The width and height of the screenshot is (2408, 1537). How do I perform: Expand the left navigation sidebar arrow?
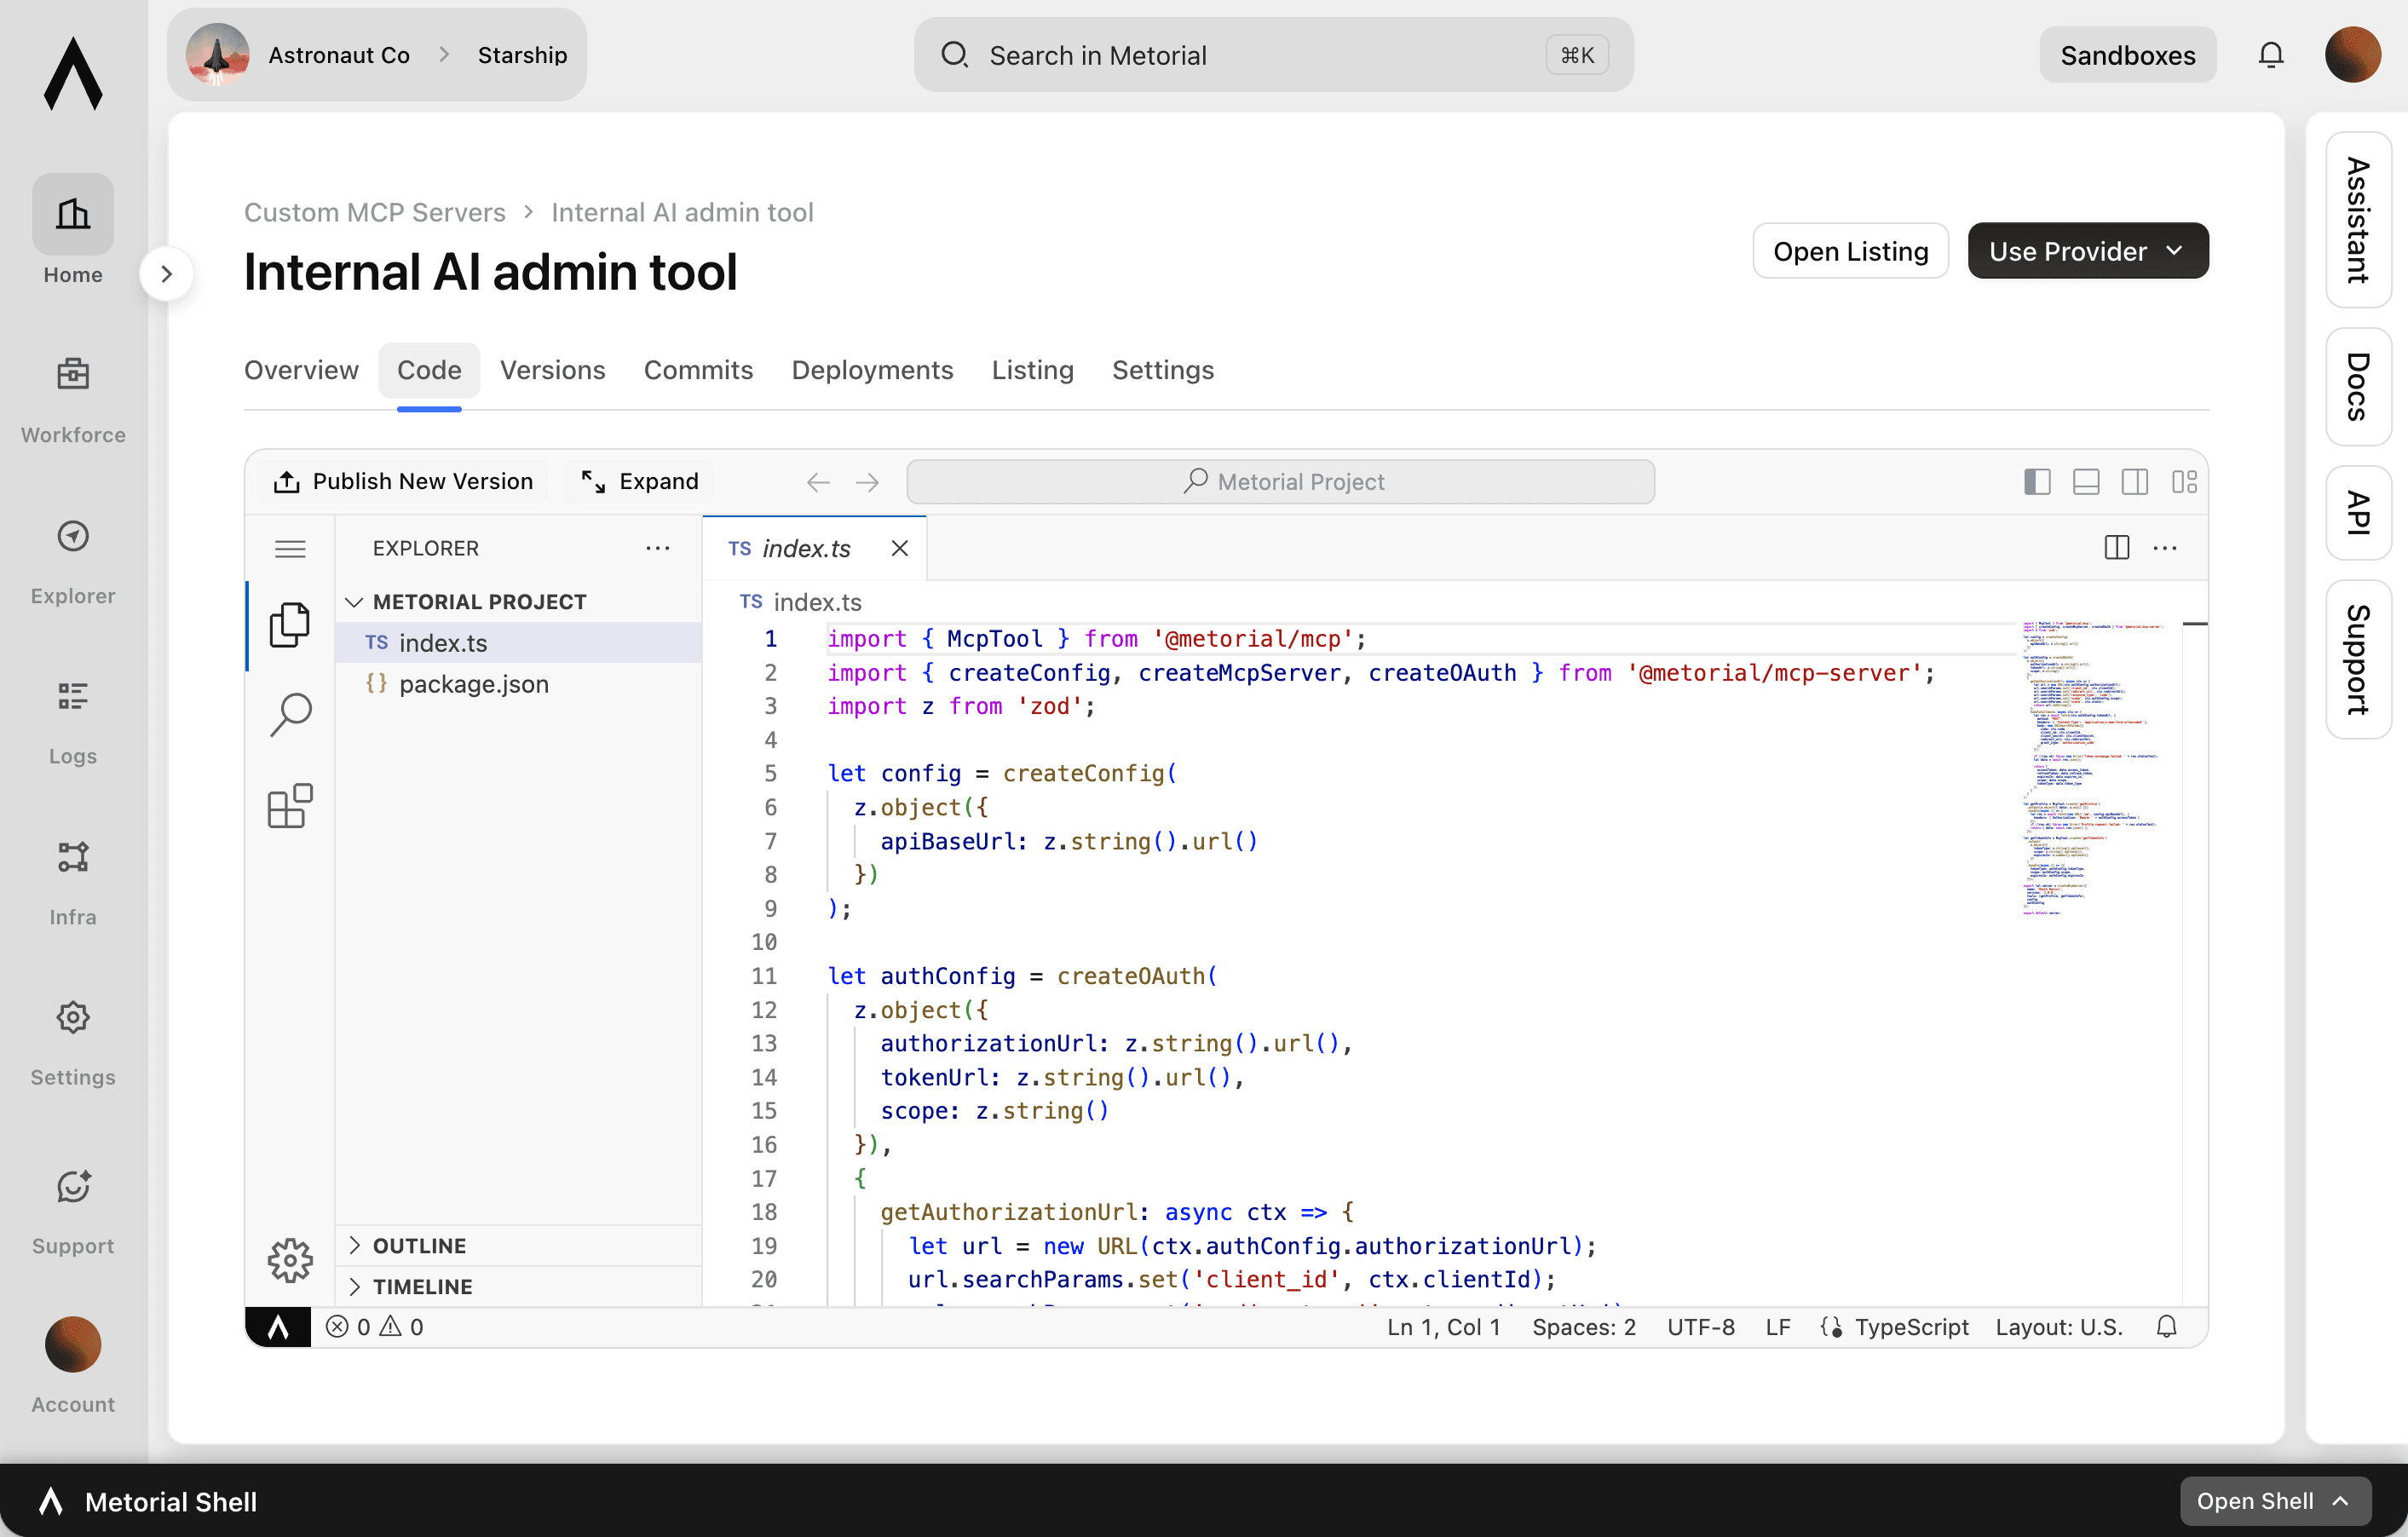(x=167, y=274)
